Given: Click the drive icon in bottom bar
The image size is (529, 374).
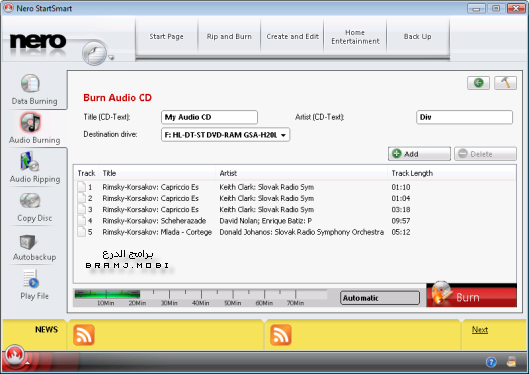Looking at the screenshot, I should 511,361.
